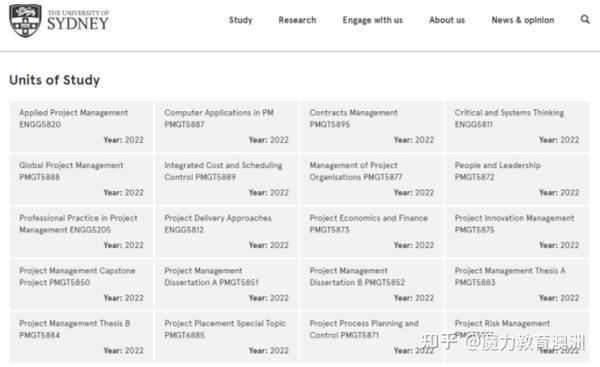Open Critical and Systems Thinking ENGG5811
The height and width of the screenshot is (367, 600).
click(x=517, y=127)
